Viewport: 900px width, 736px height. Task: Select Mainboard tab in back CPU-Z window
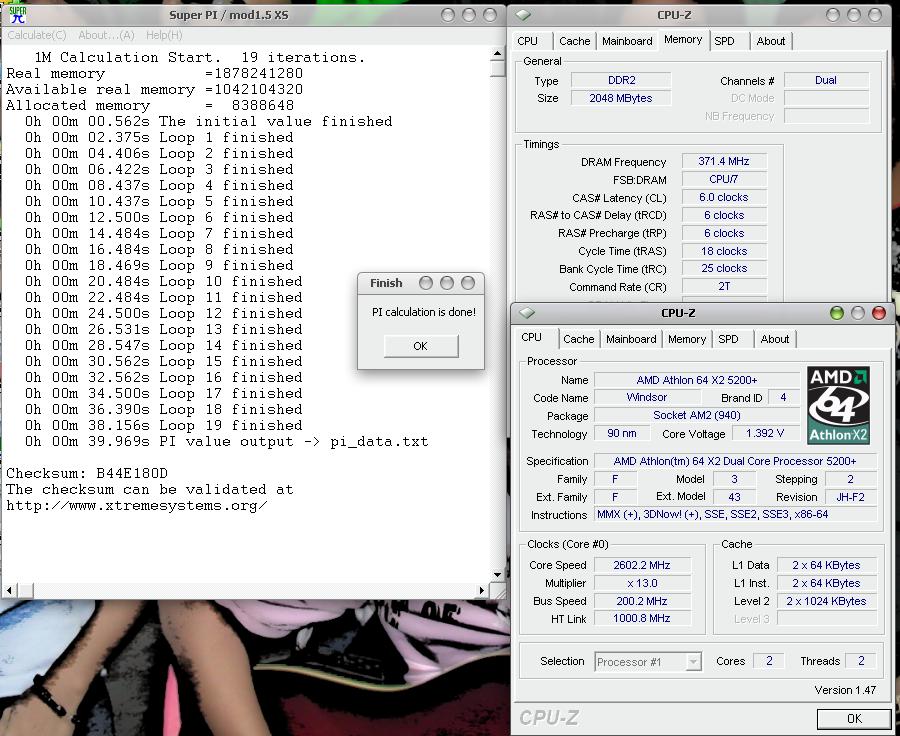point(627,41)
